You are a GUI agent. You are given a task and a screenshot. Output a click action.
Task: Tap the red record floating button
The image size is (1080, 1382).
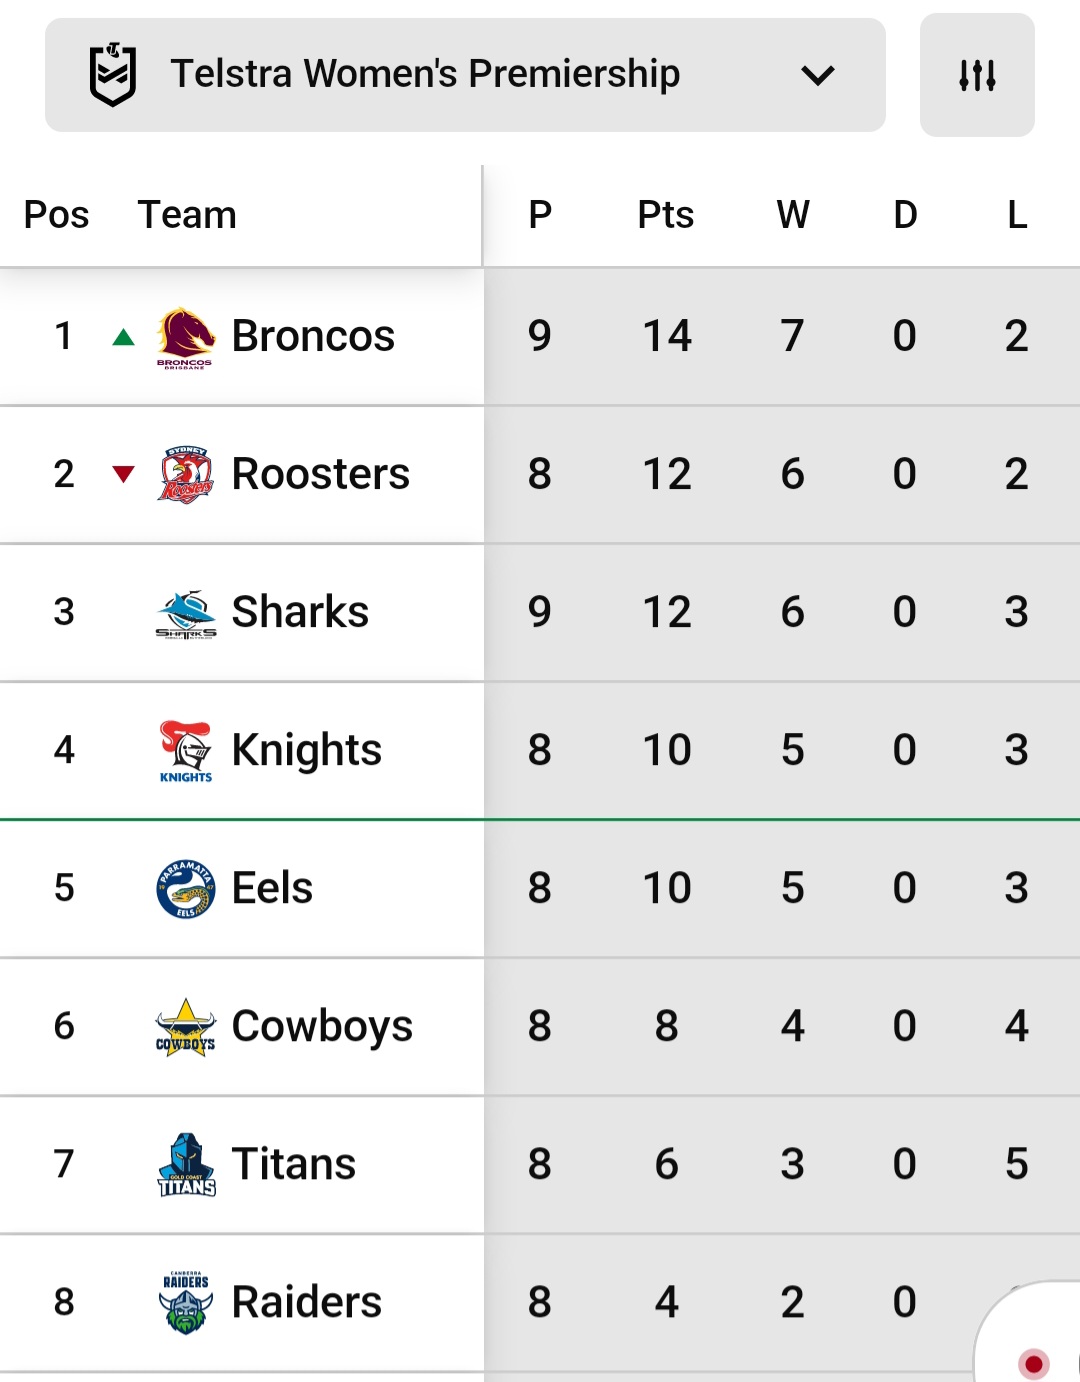coord(1032,1362)
